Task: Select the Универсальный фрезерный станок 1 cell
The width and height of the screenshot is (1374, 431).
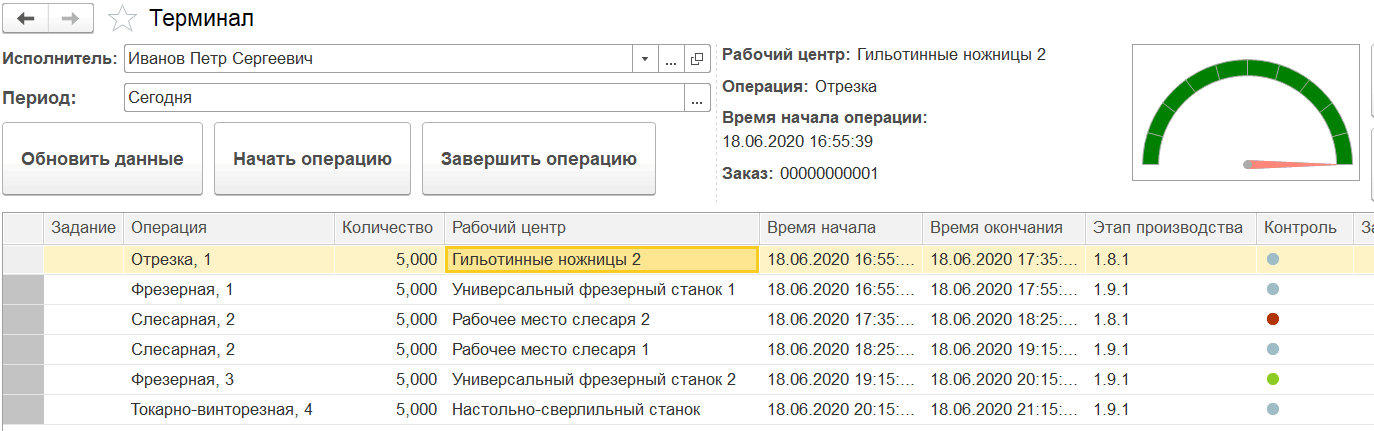Action: [x=594, y=289]
